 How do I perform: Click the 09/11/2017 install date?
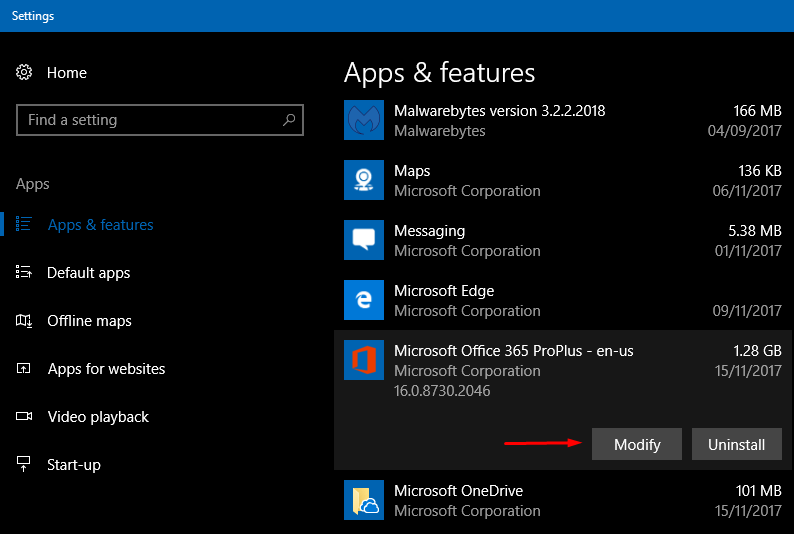(x=747, y=311)
